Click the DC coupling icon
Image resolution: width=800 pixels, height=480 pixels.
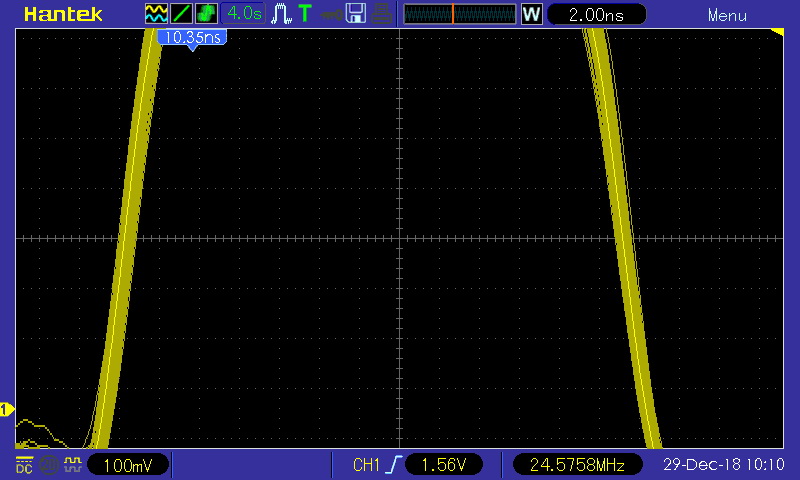click(24, 465)
